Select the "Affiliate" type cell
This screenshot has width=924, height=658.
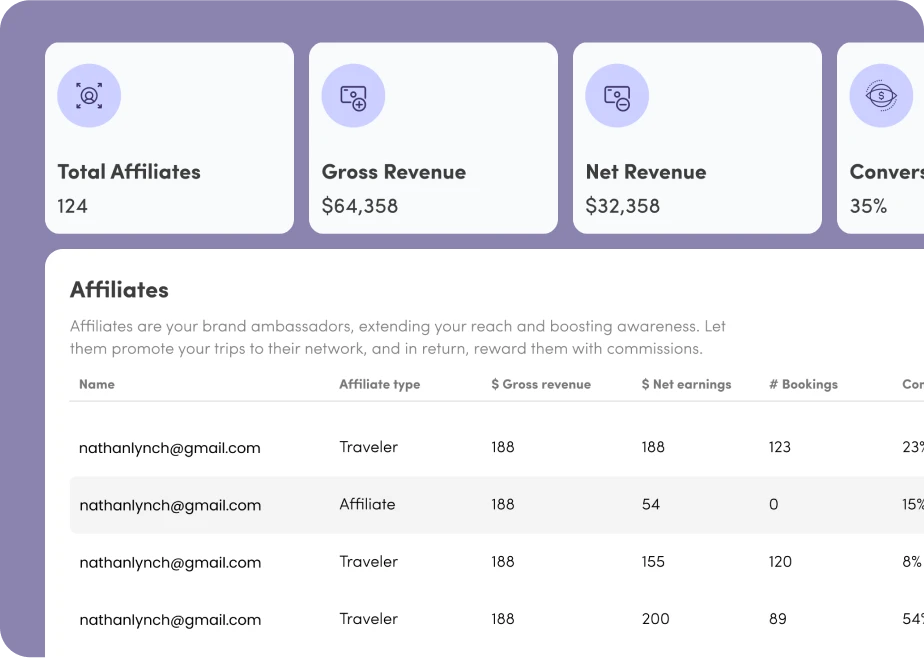pos(367,505)
